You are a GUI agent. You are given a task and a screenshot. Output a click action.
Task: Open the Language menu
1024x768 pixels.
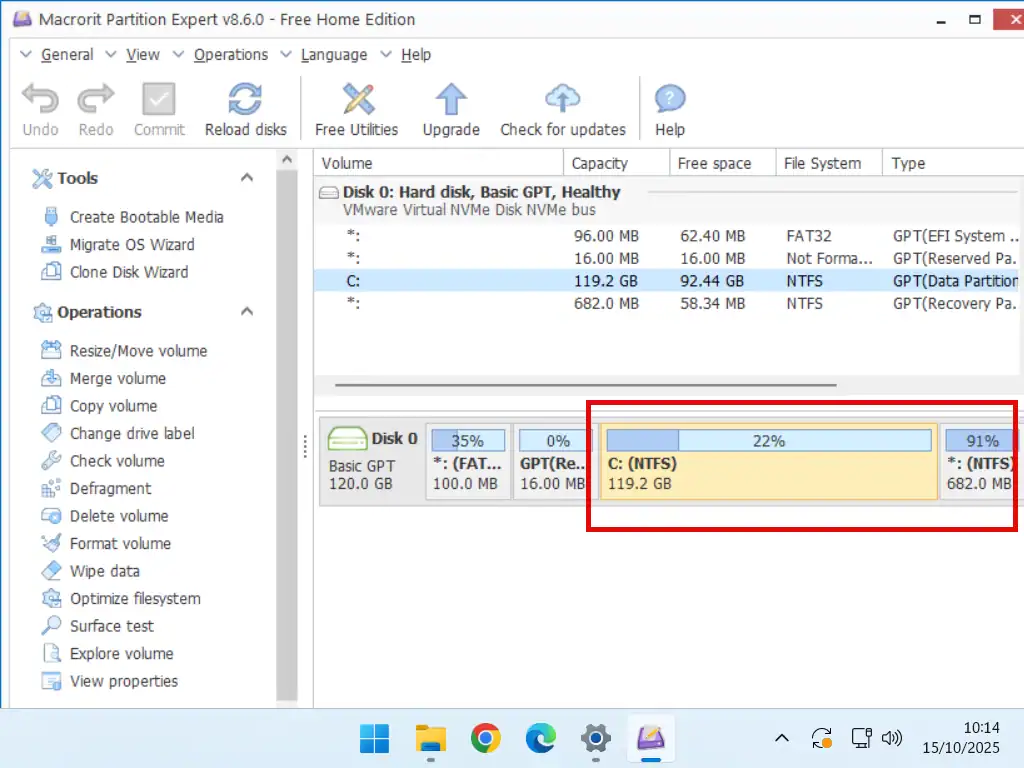click(x=334, y=55)
